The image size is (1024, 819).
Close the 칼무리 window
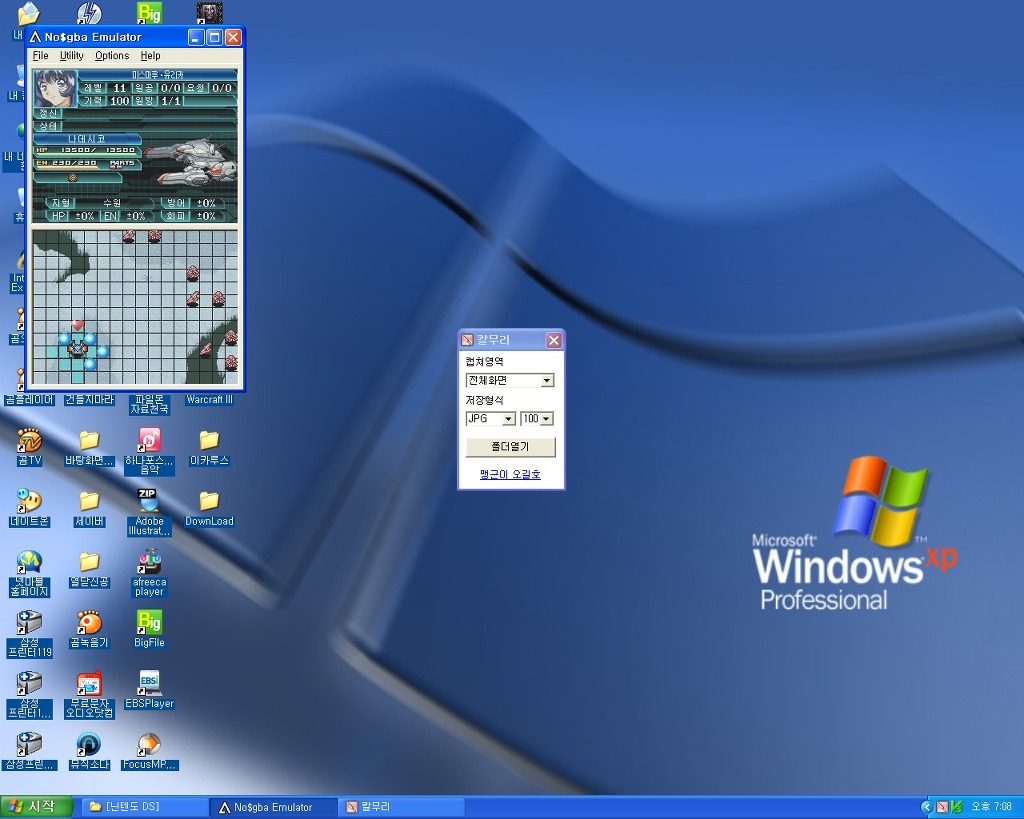pos(554,340)
